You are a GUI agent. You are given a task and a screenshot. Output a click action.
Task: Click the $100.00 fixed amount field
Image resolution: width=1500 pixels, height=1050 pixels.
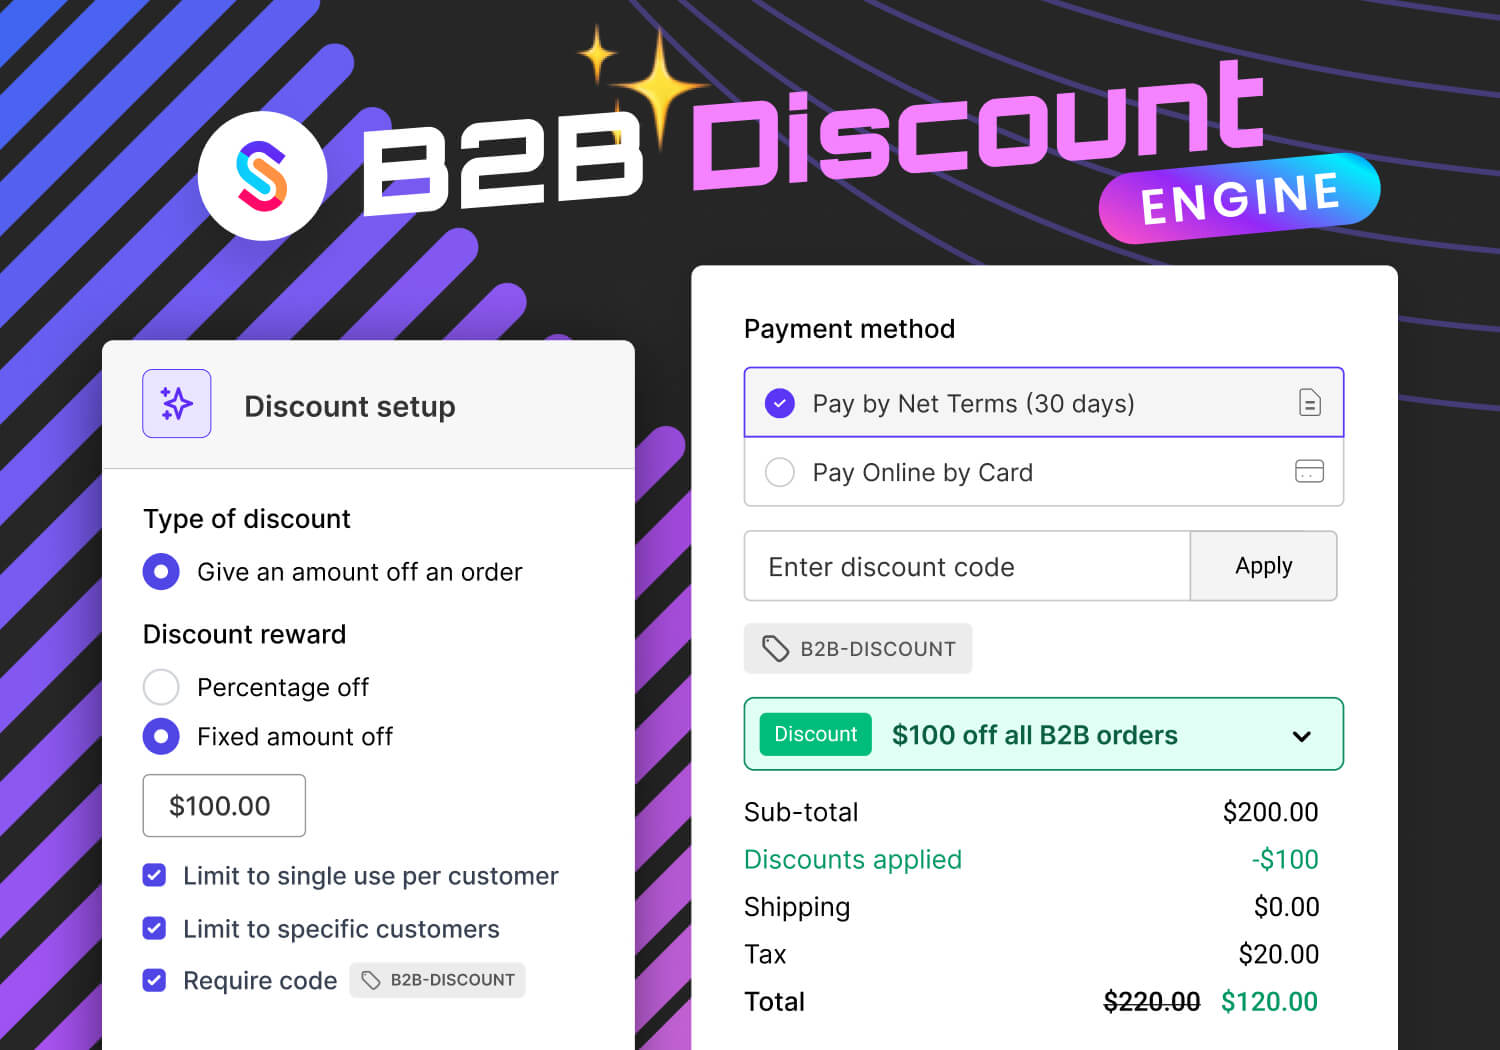[224, 805]
